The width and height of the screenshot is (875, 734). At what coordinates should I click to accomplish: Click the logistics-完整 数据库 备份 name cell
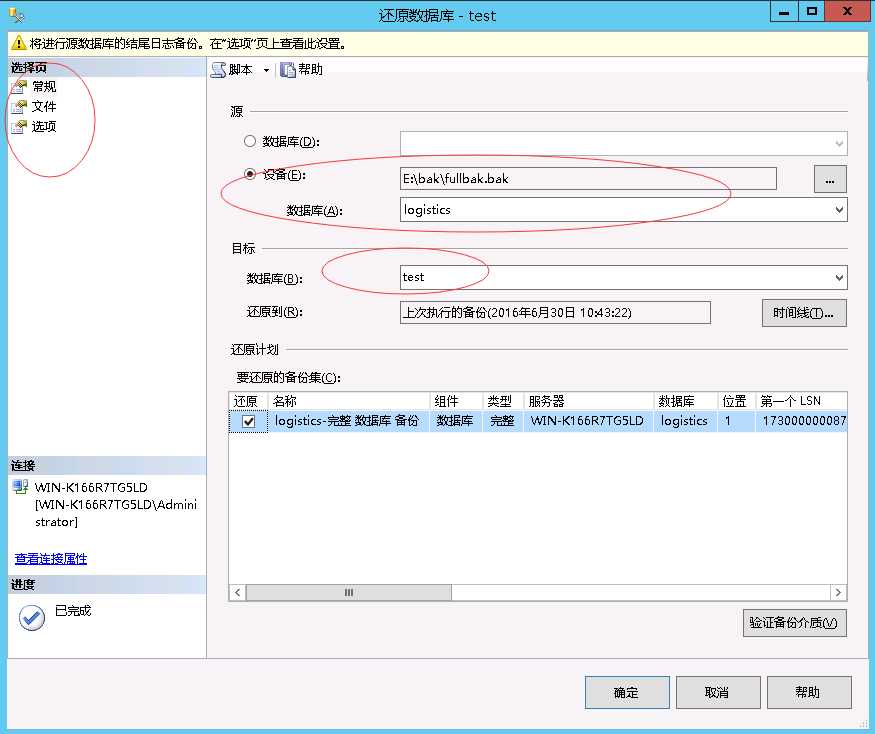(x=349, y=421)
